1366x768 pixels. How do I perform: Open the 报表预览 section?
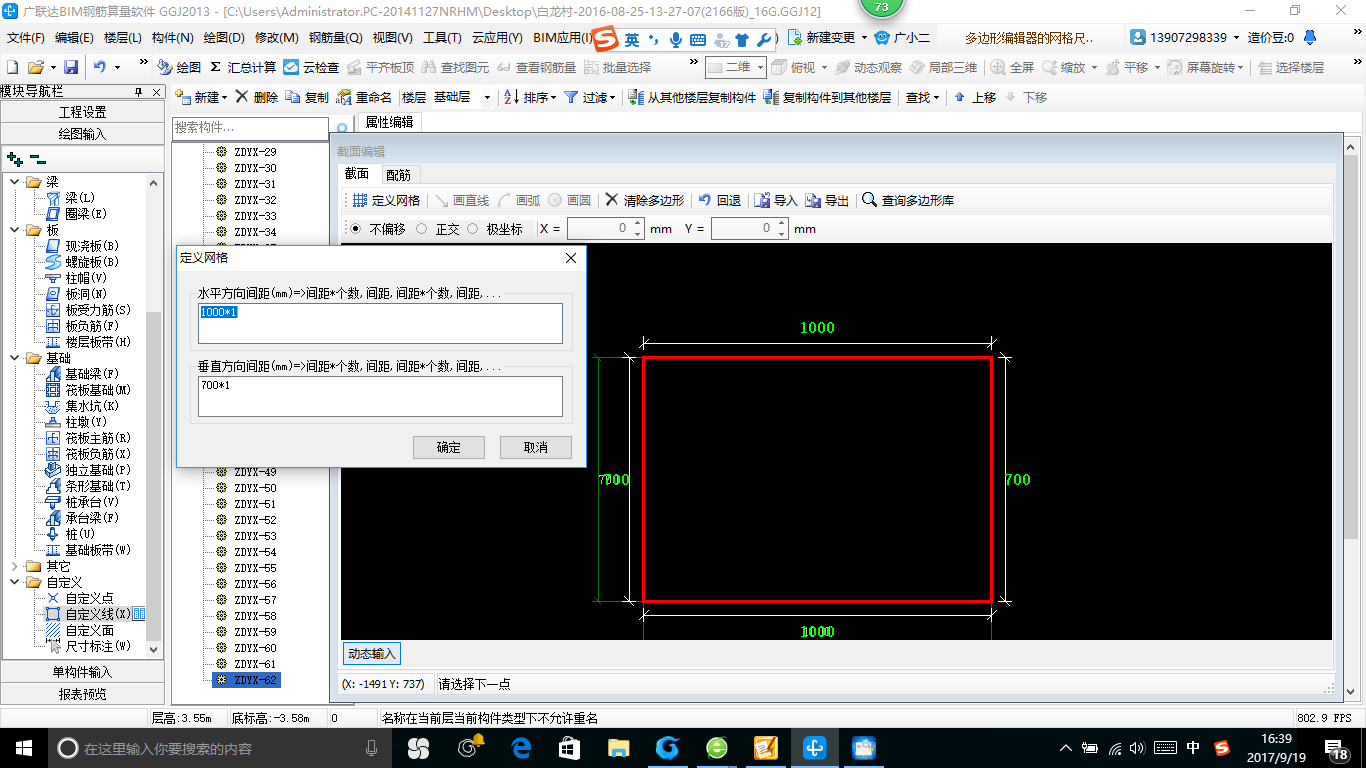[x=82, y=694]
